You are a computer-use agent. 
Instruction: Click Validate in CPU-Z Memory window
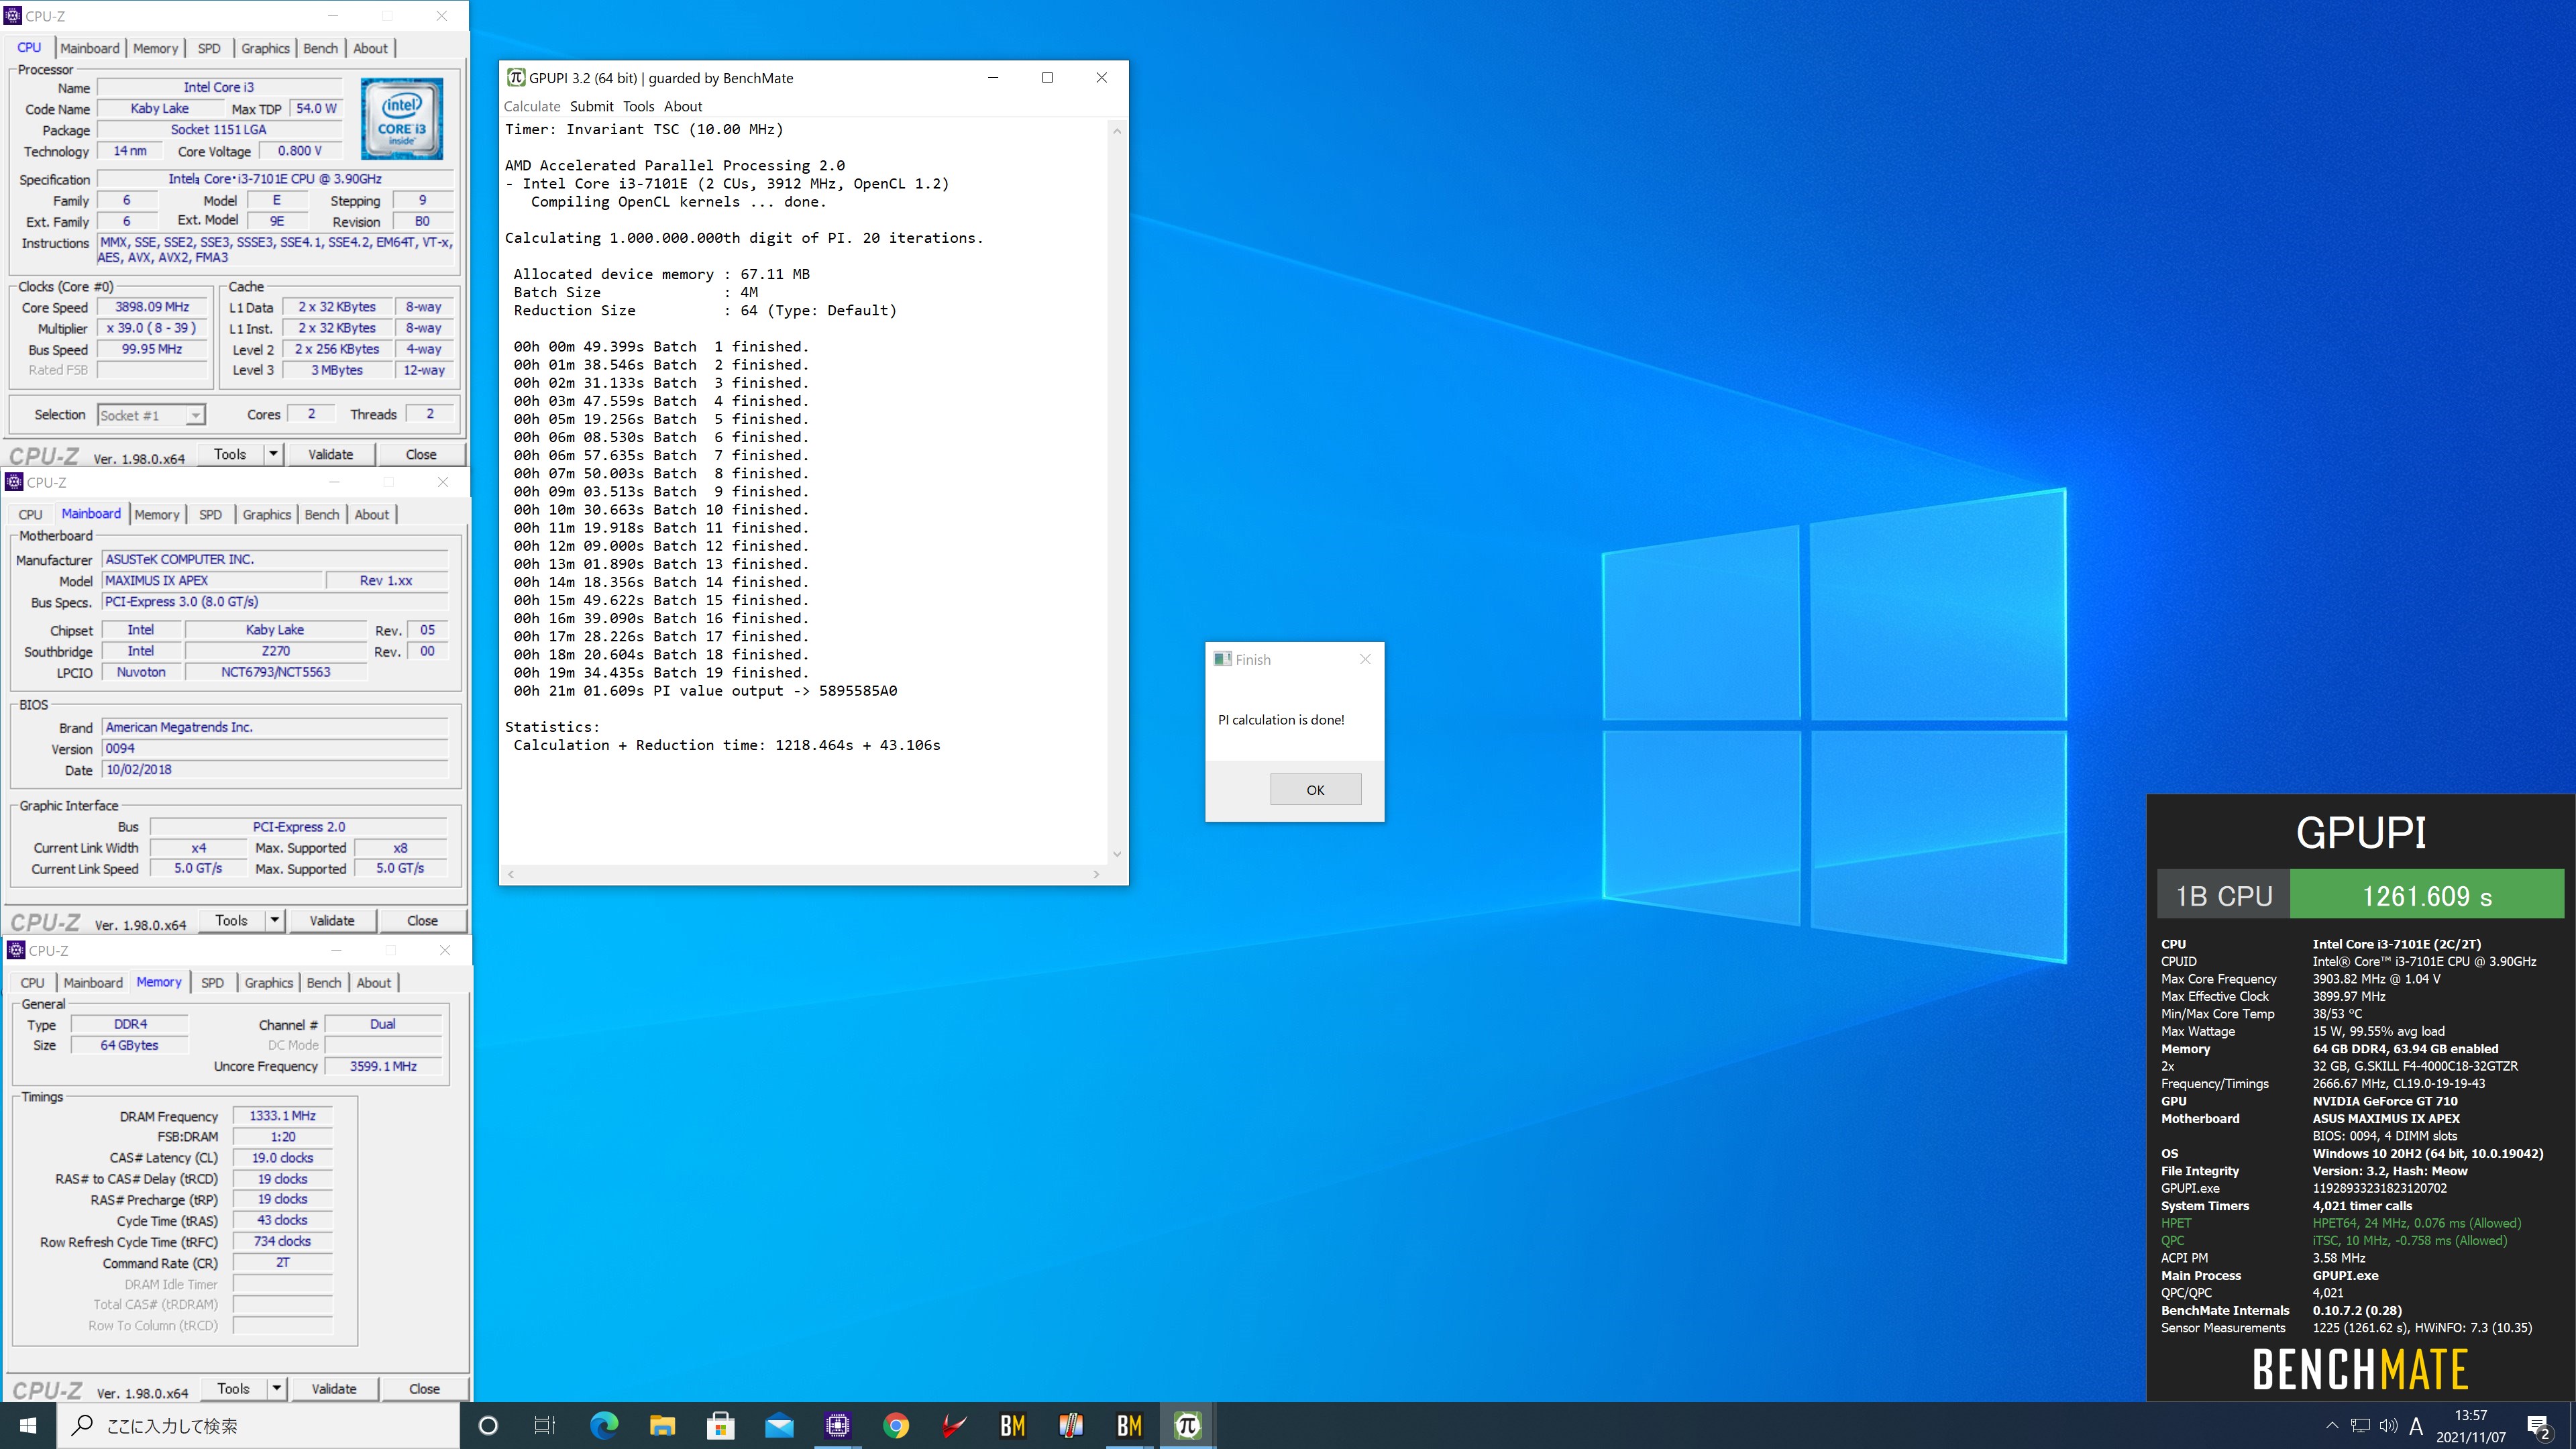333,1388
